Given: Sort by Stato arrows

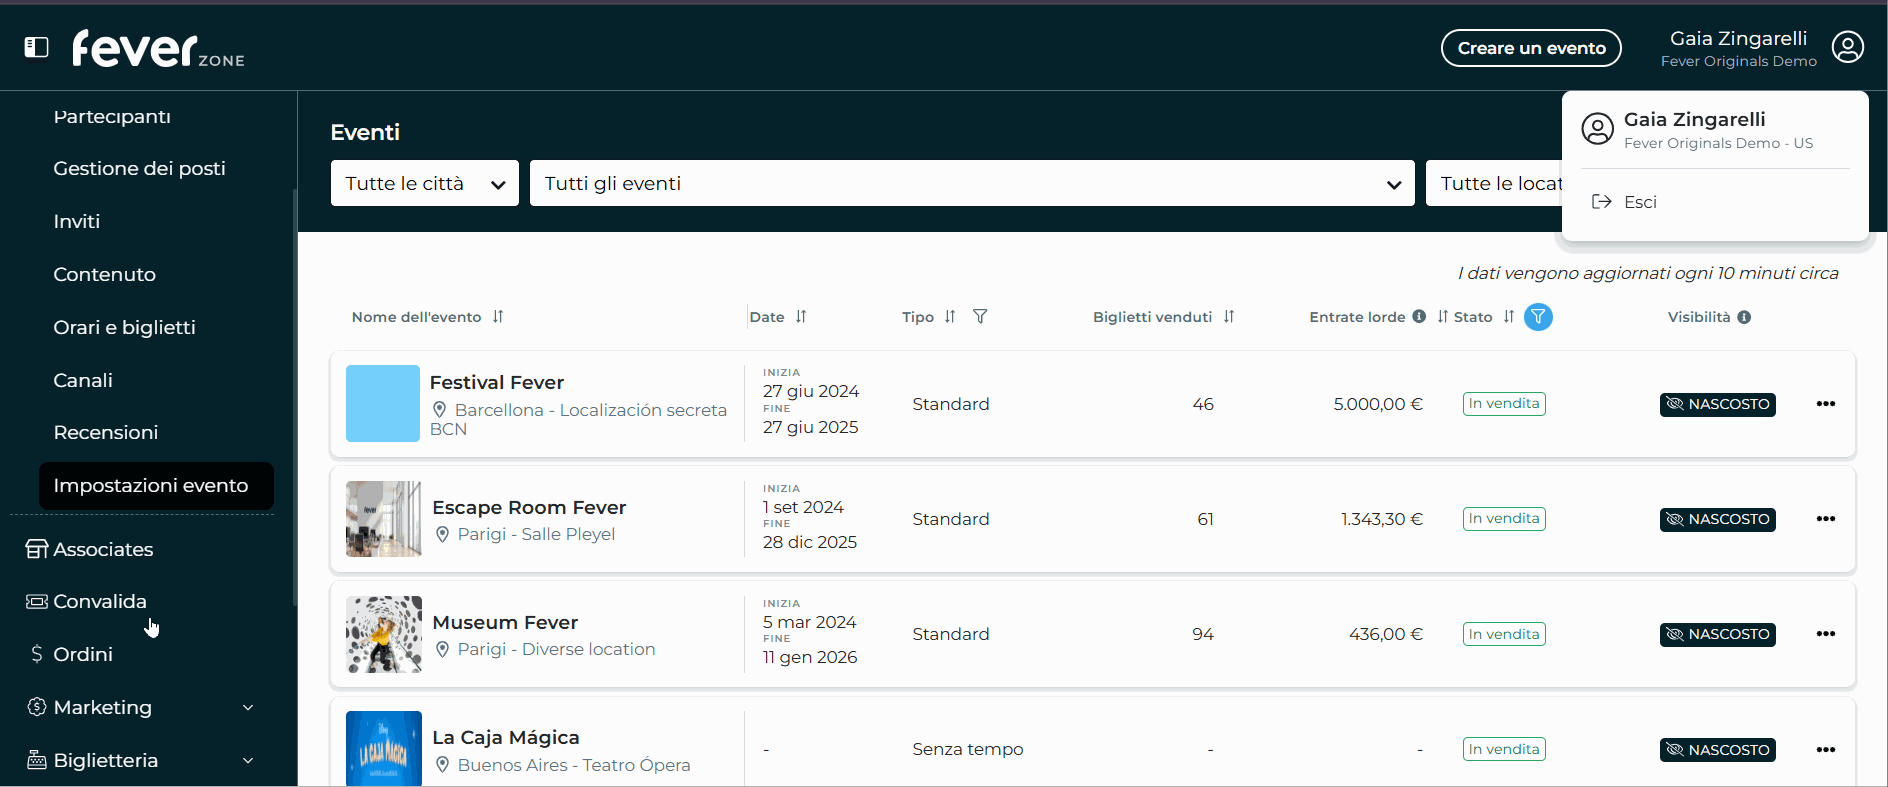Looking at the screenshot, I should (x=1509, y=317).
